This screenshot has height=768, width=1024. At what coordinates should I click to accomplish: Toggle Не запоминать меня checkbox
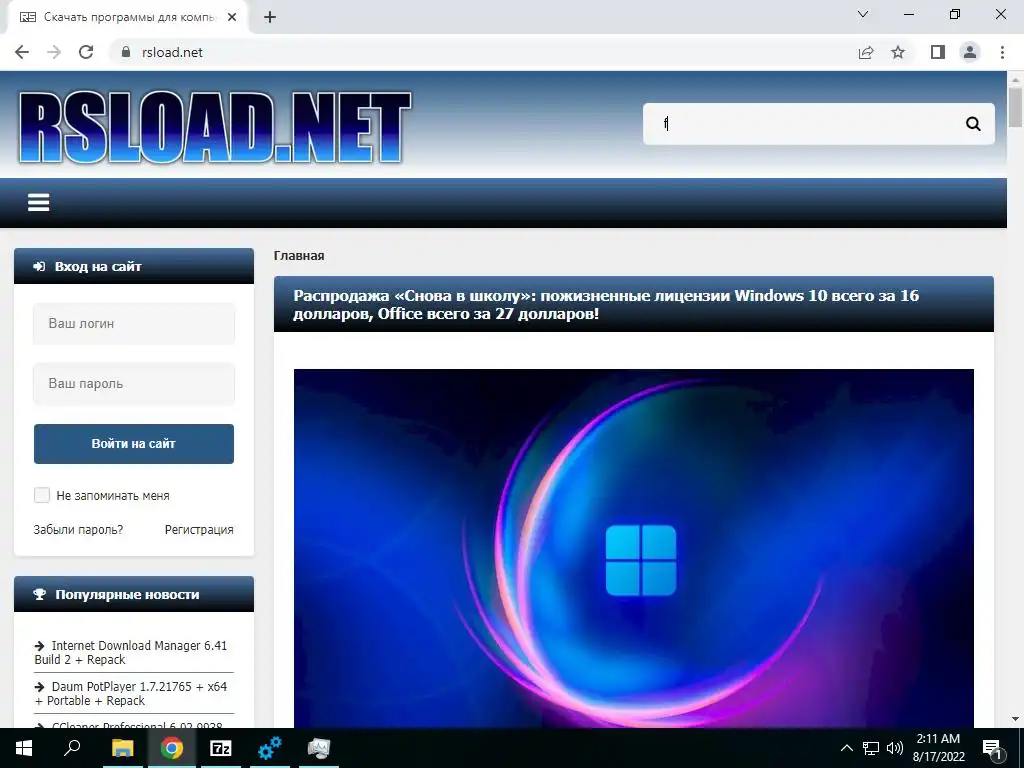point(42,495)
